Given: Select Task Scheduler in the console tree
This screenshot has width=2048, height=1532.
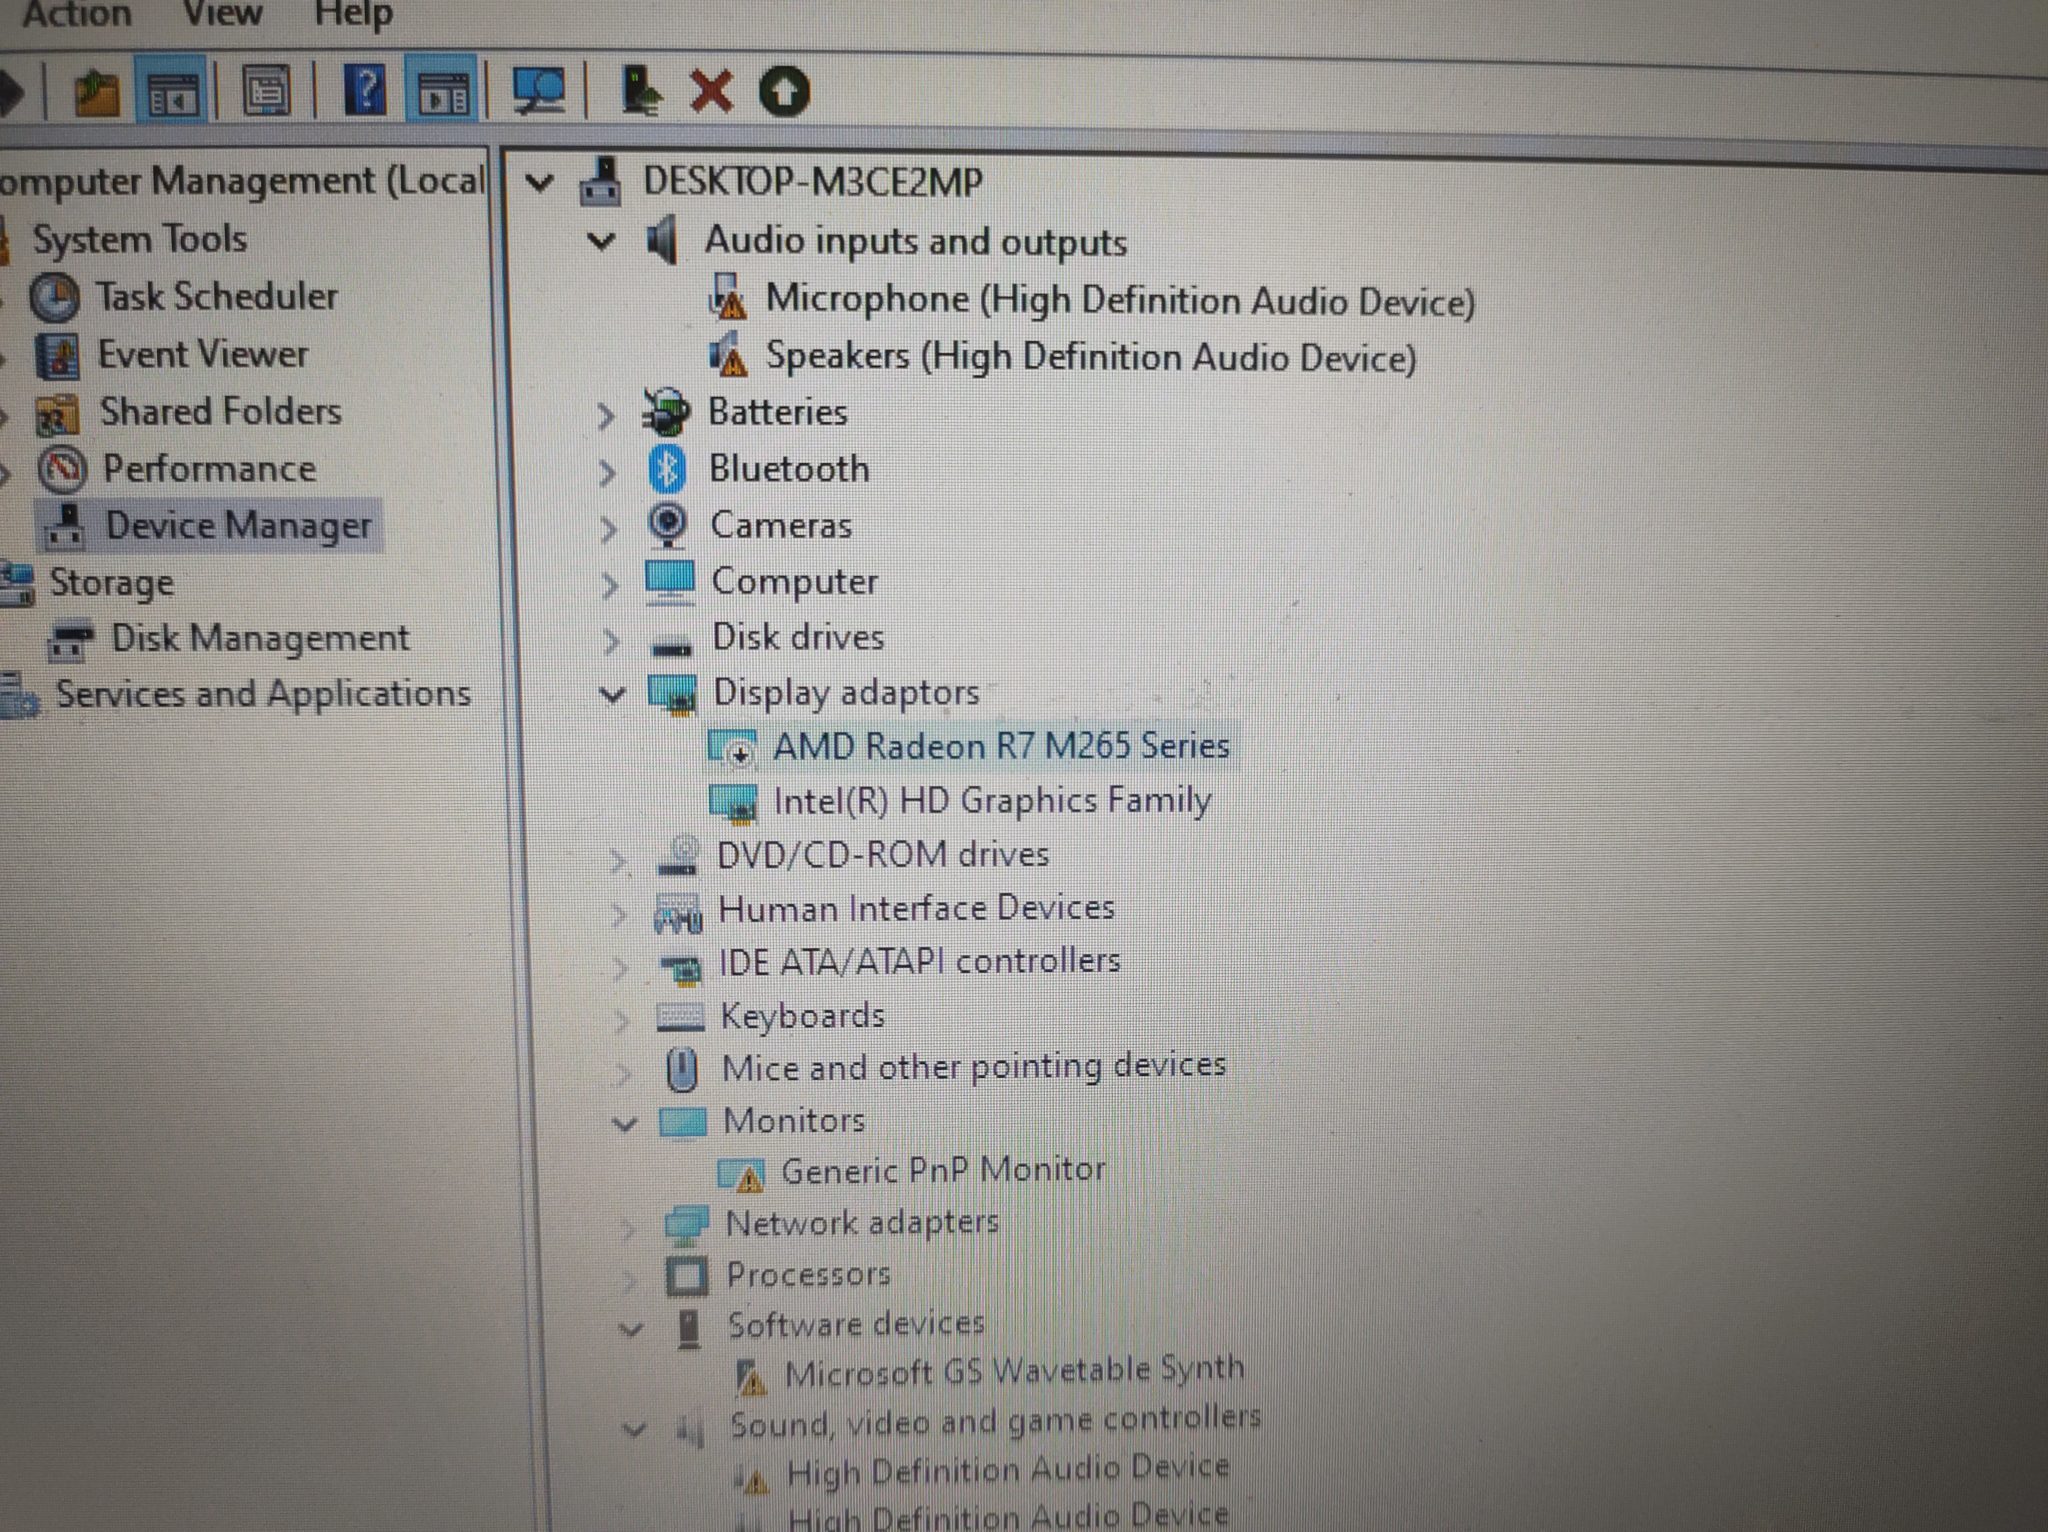Looking at the screenshot, I should click(216, 296).
